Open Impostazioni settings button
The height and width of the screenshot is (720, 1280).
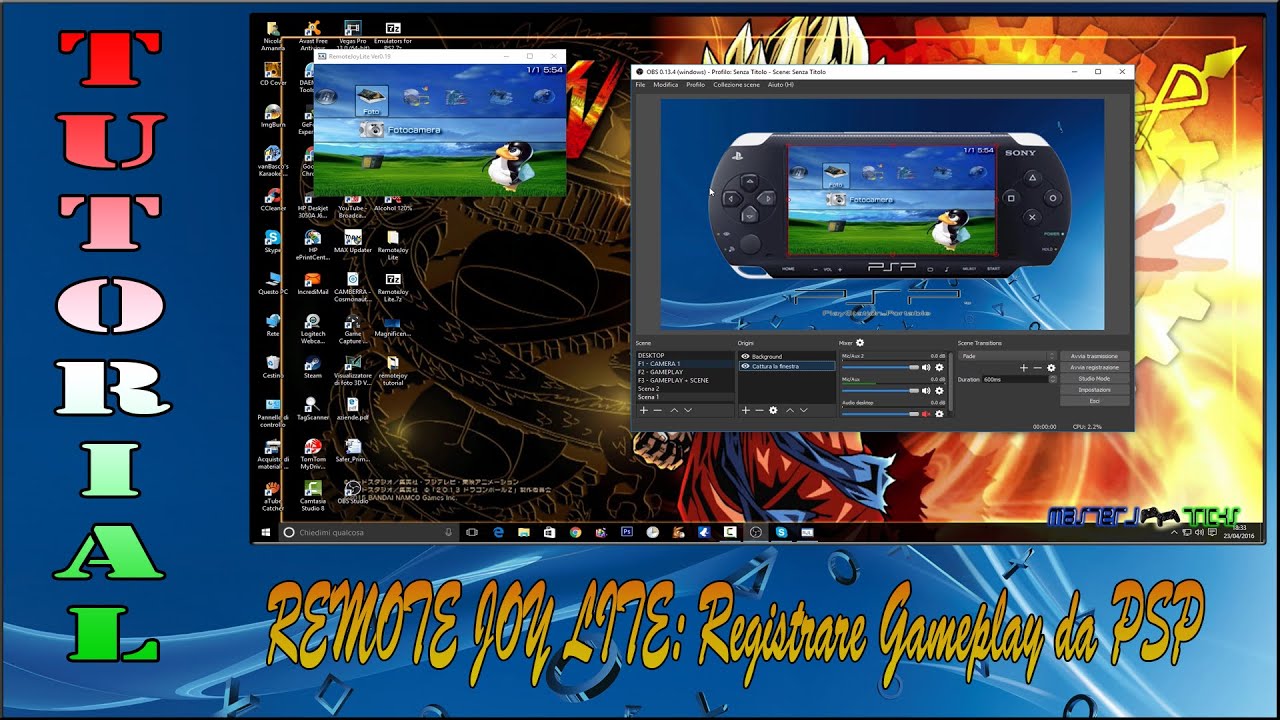pyautogui.click(x=1095, y=390)
